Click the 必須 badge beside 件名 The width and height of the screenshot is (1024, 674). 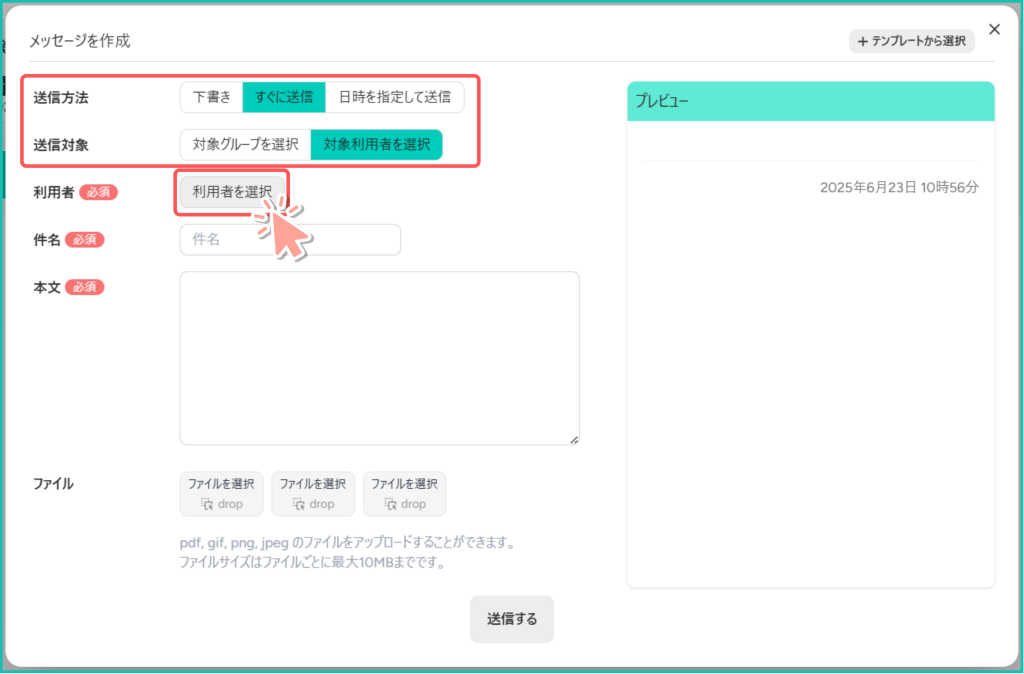85,240
